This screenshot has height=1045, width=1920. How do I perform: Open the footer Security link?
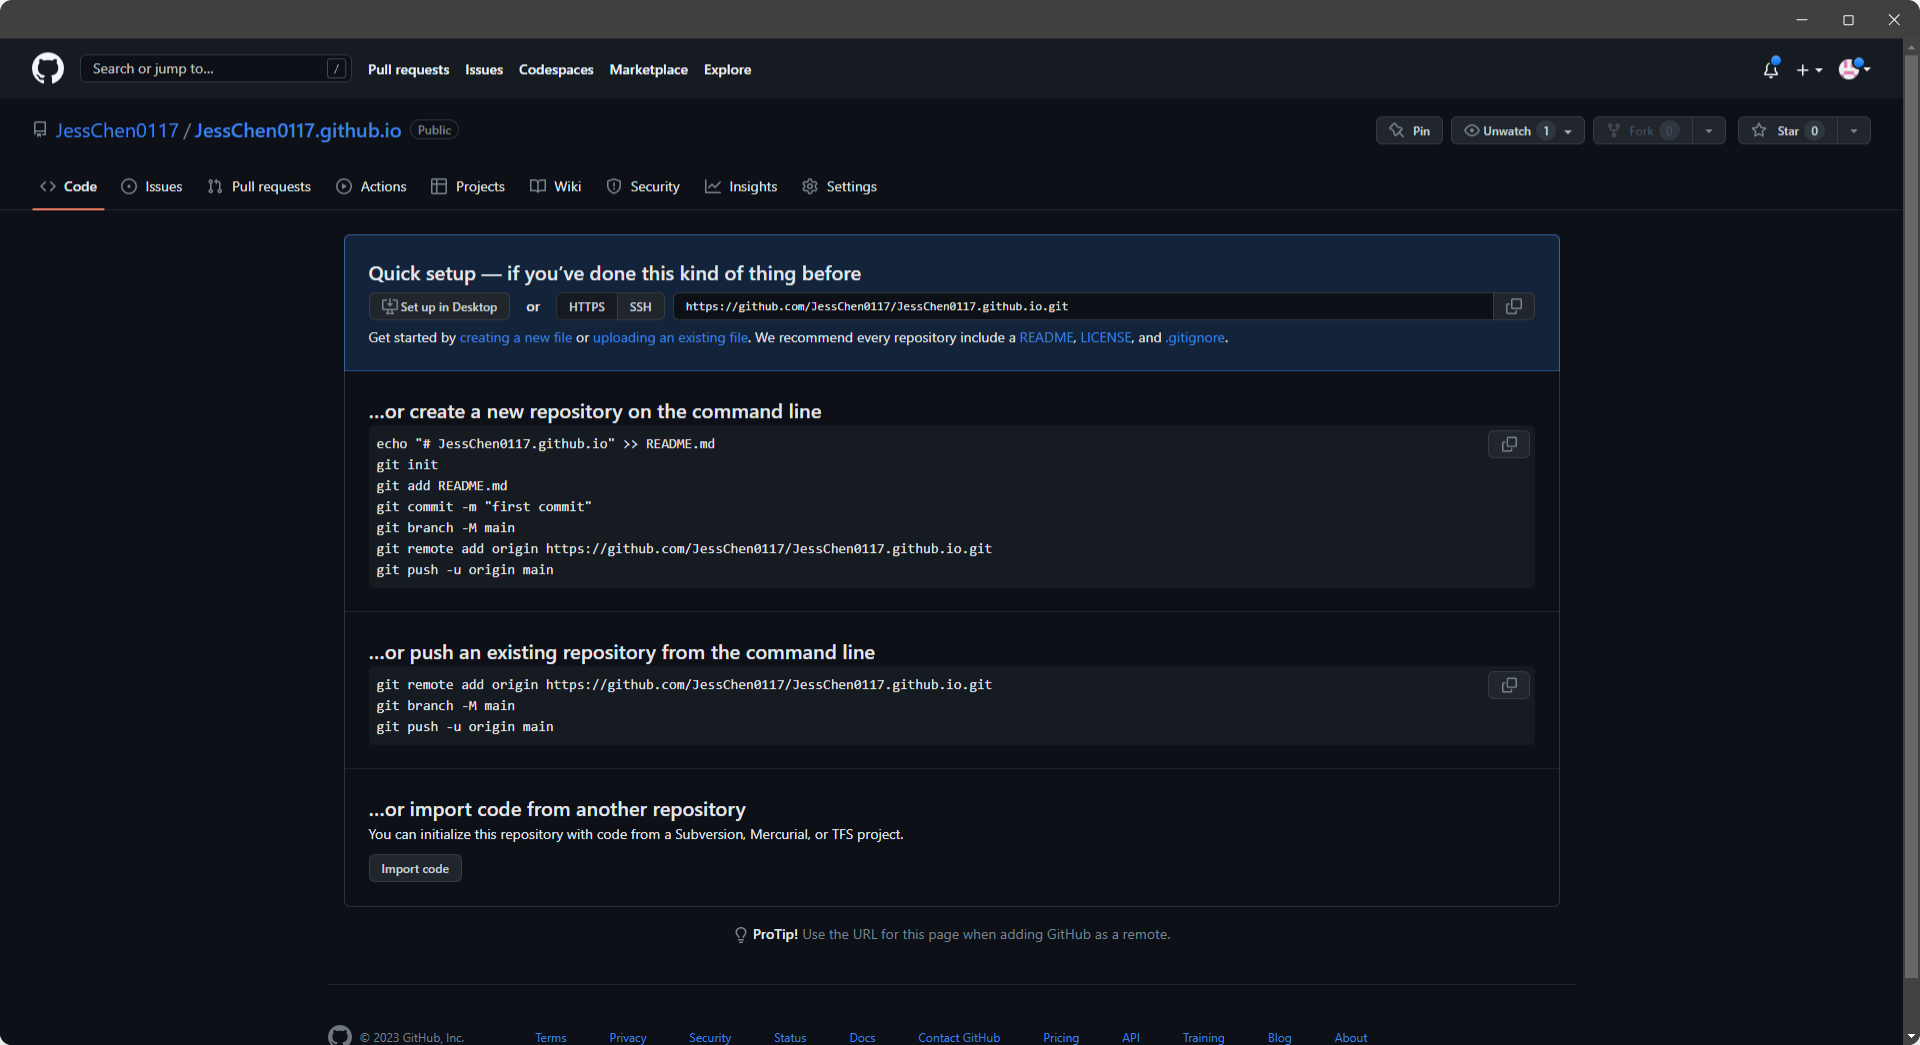710,1038
